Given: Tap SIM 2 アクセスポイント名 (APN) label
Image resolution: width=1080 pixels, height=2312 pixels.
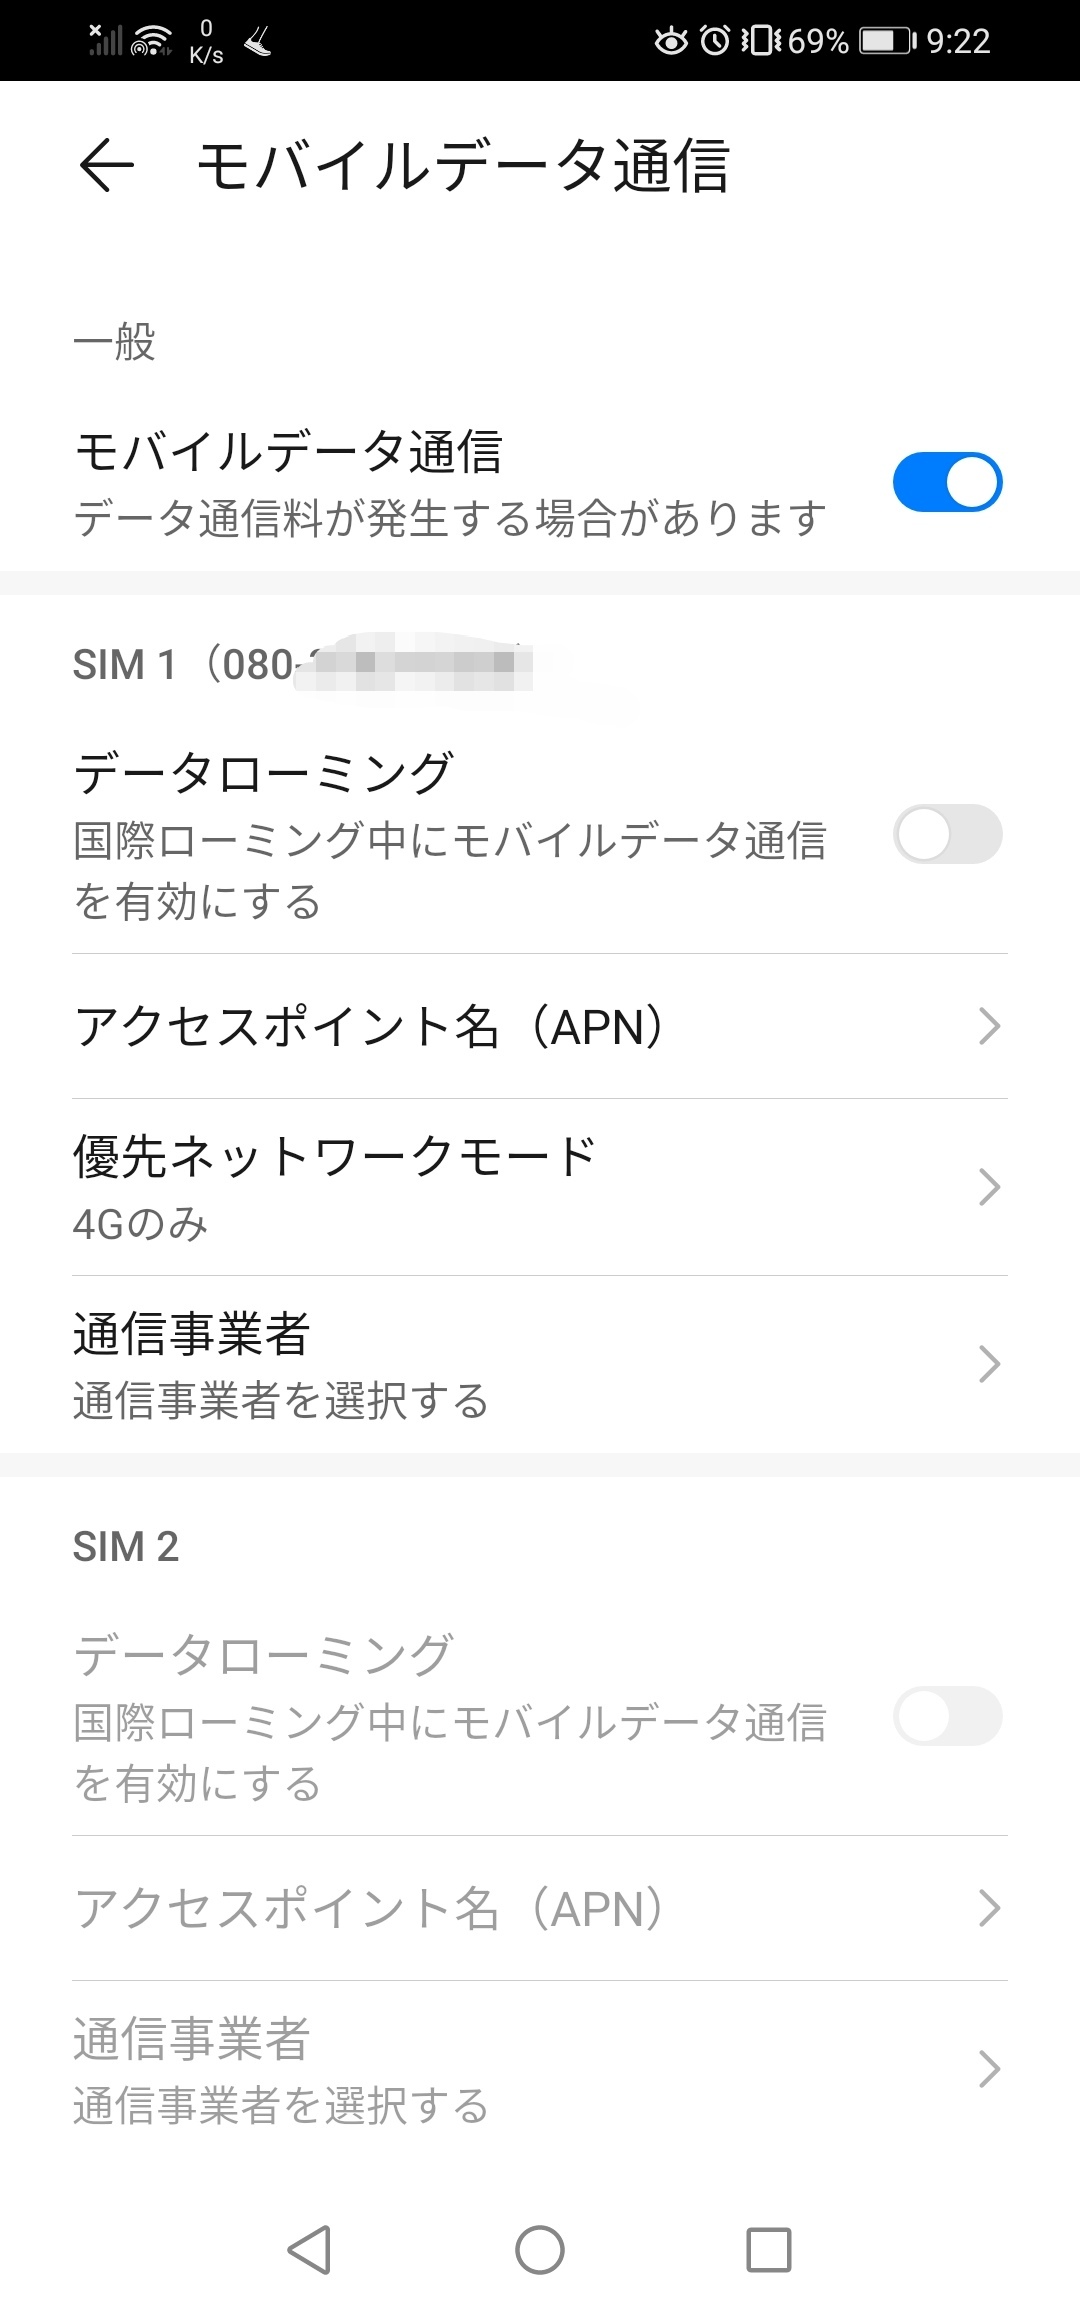Looking at the screenshot, I should pos(370,1908).
